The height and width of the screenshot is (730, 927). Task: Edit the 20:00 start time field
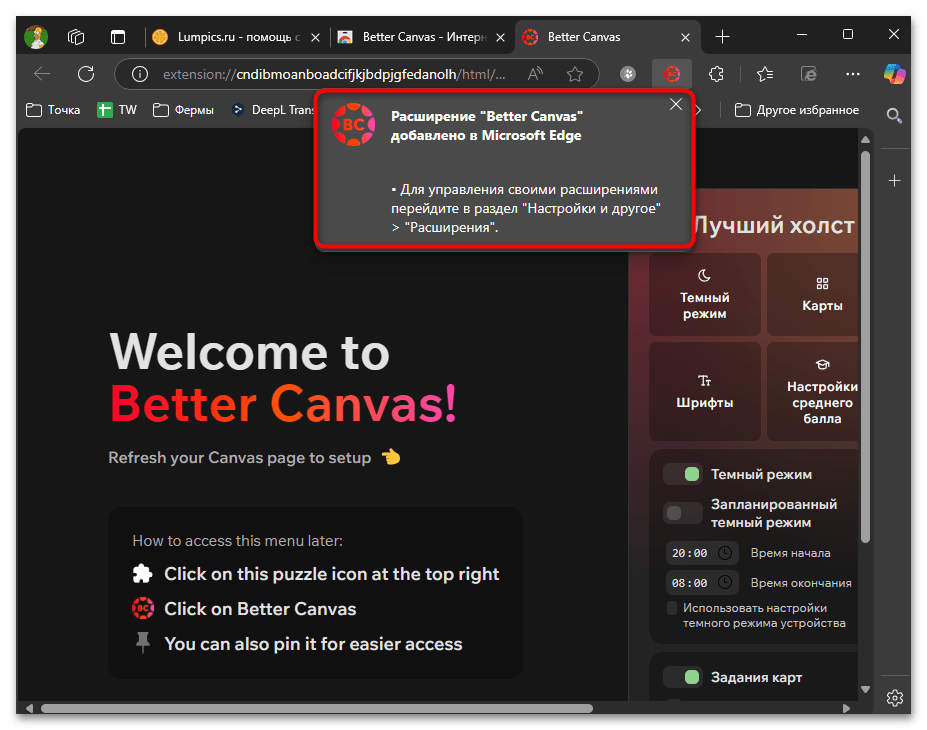click(x=702, y=553)
